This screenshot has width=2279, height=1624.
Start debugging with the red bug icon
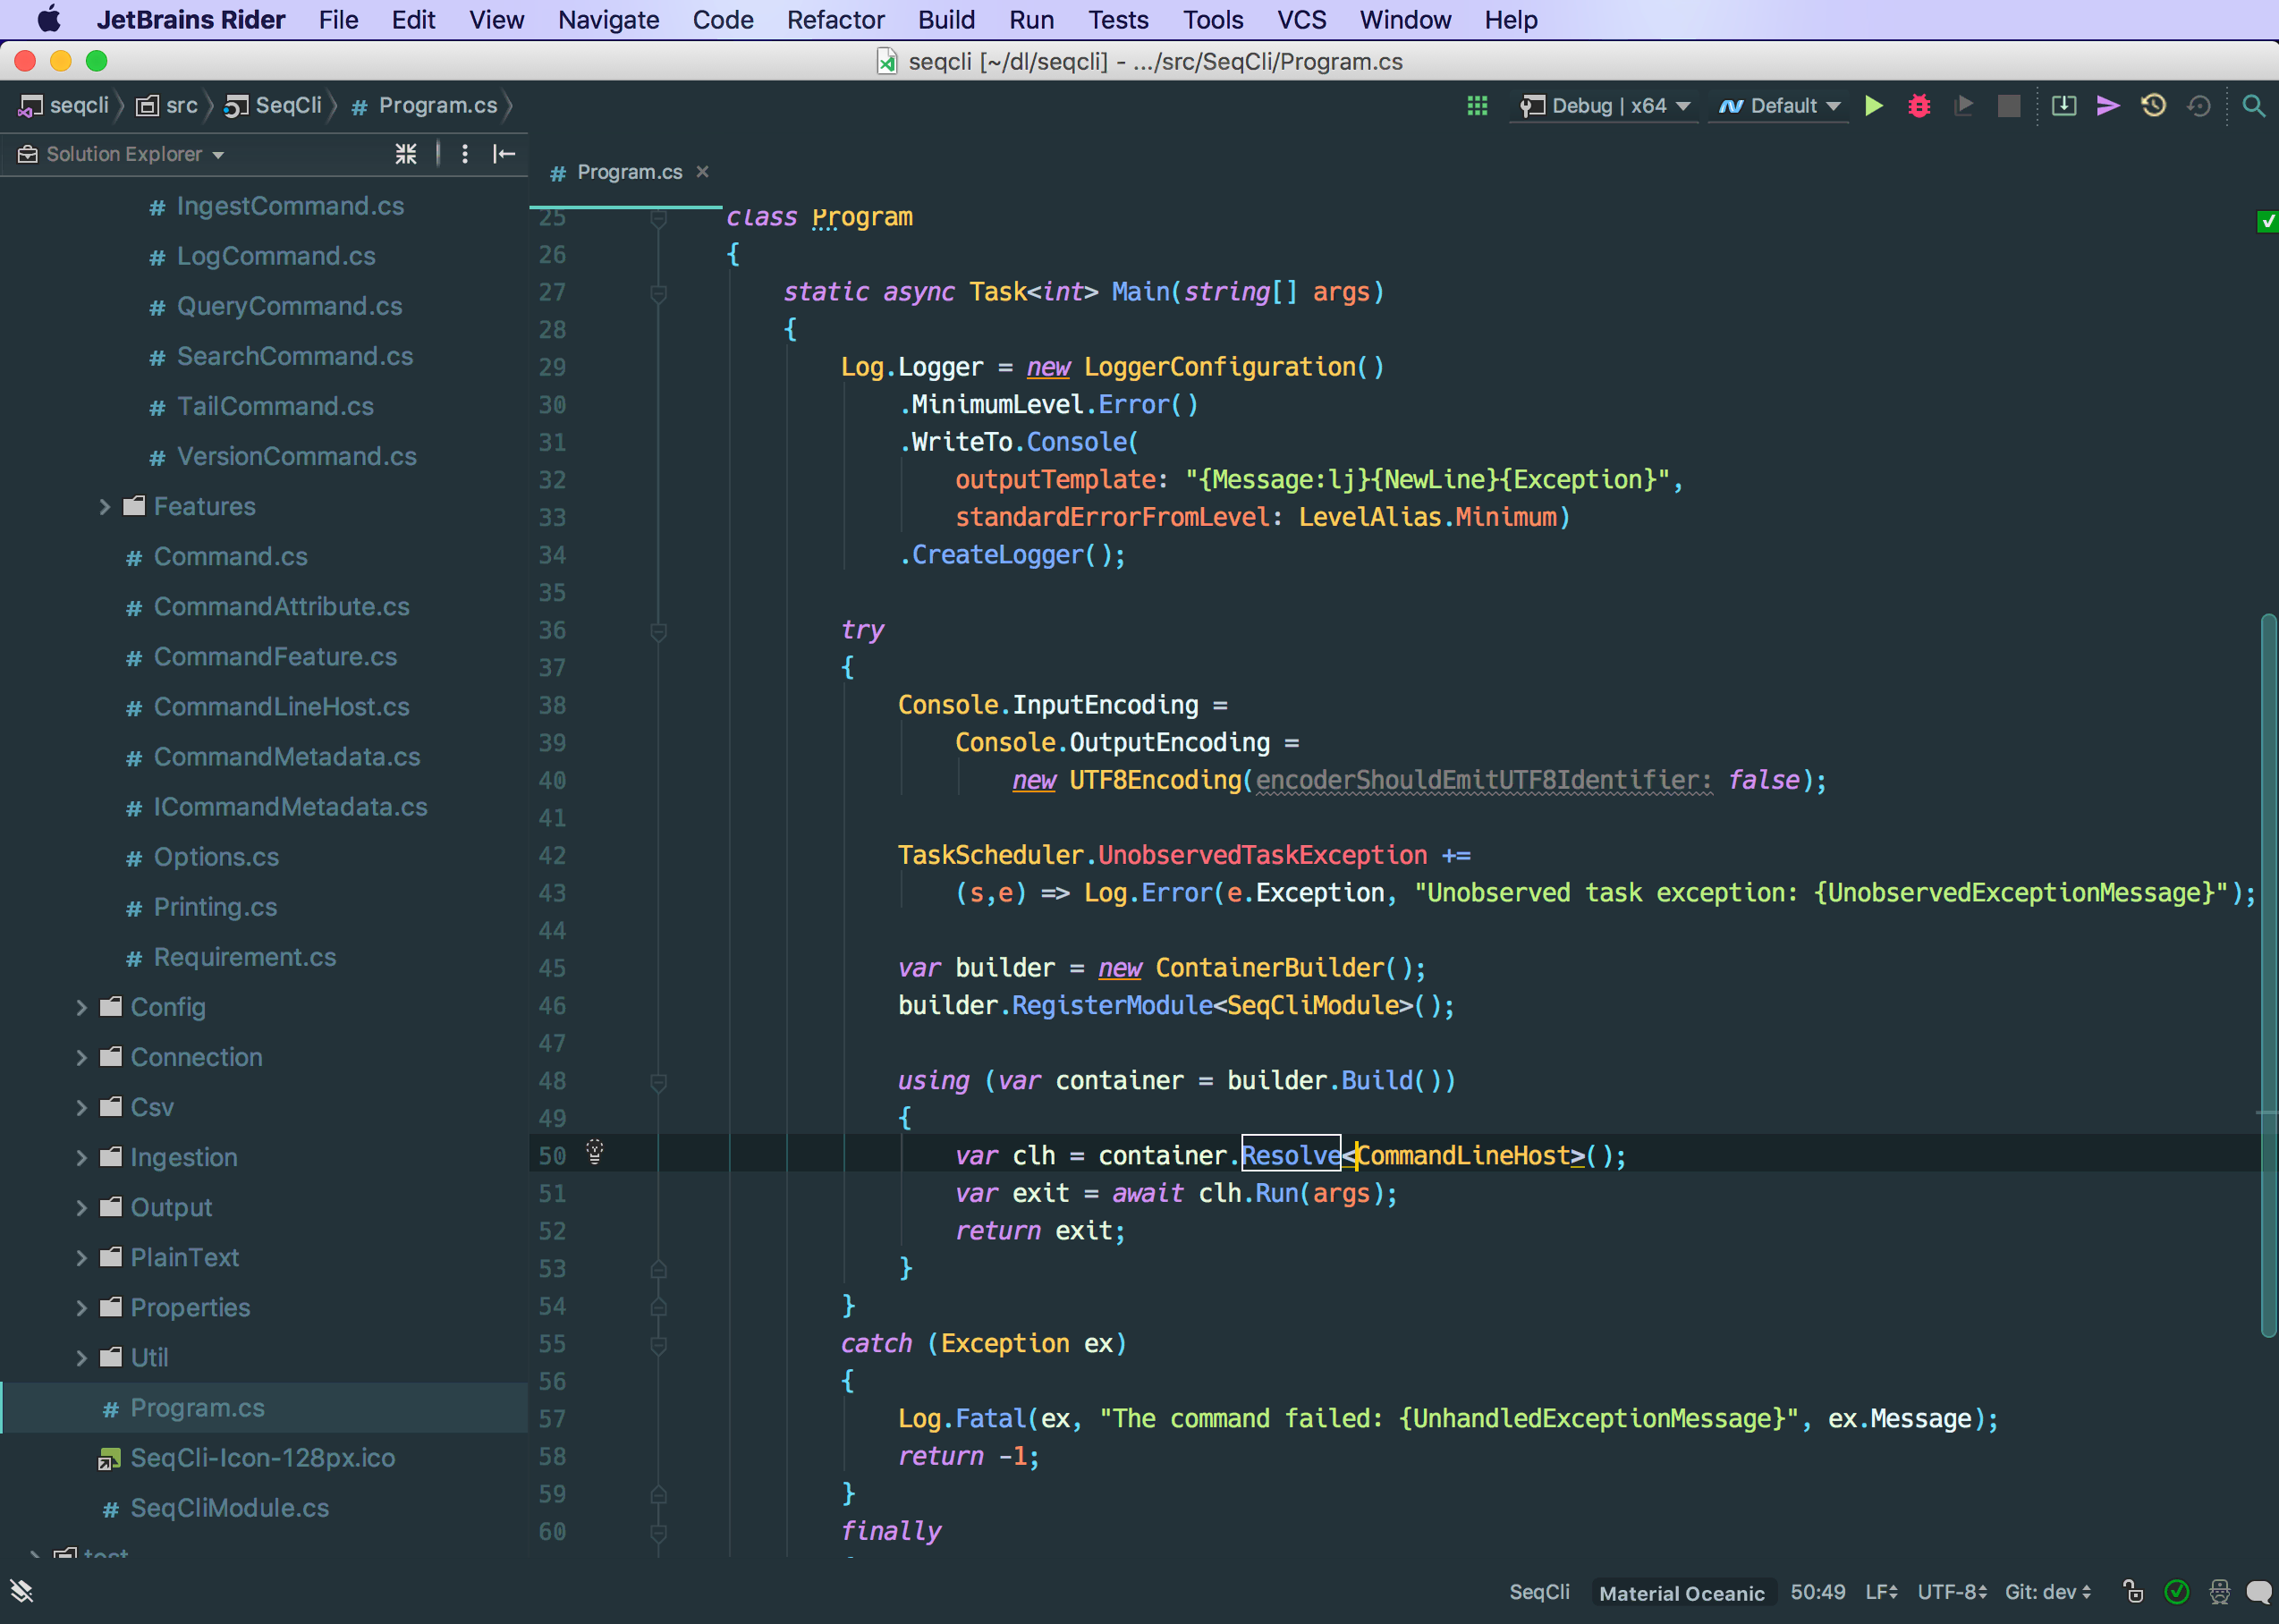tap(1919, 106)
